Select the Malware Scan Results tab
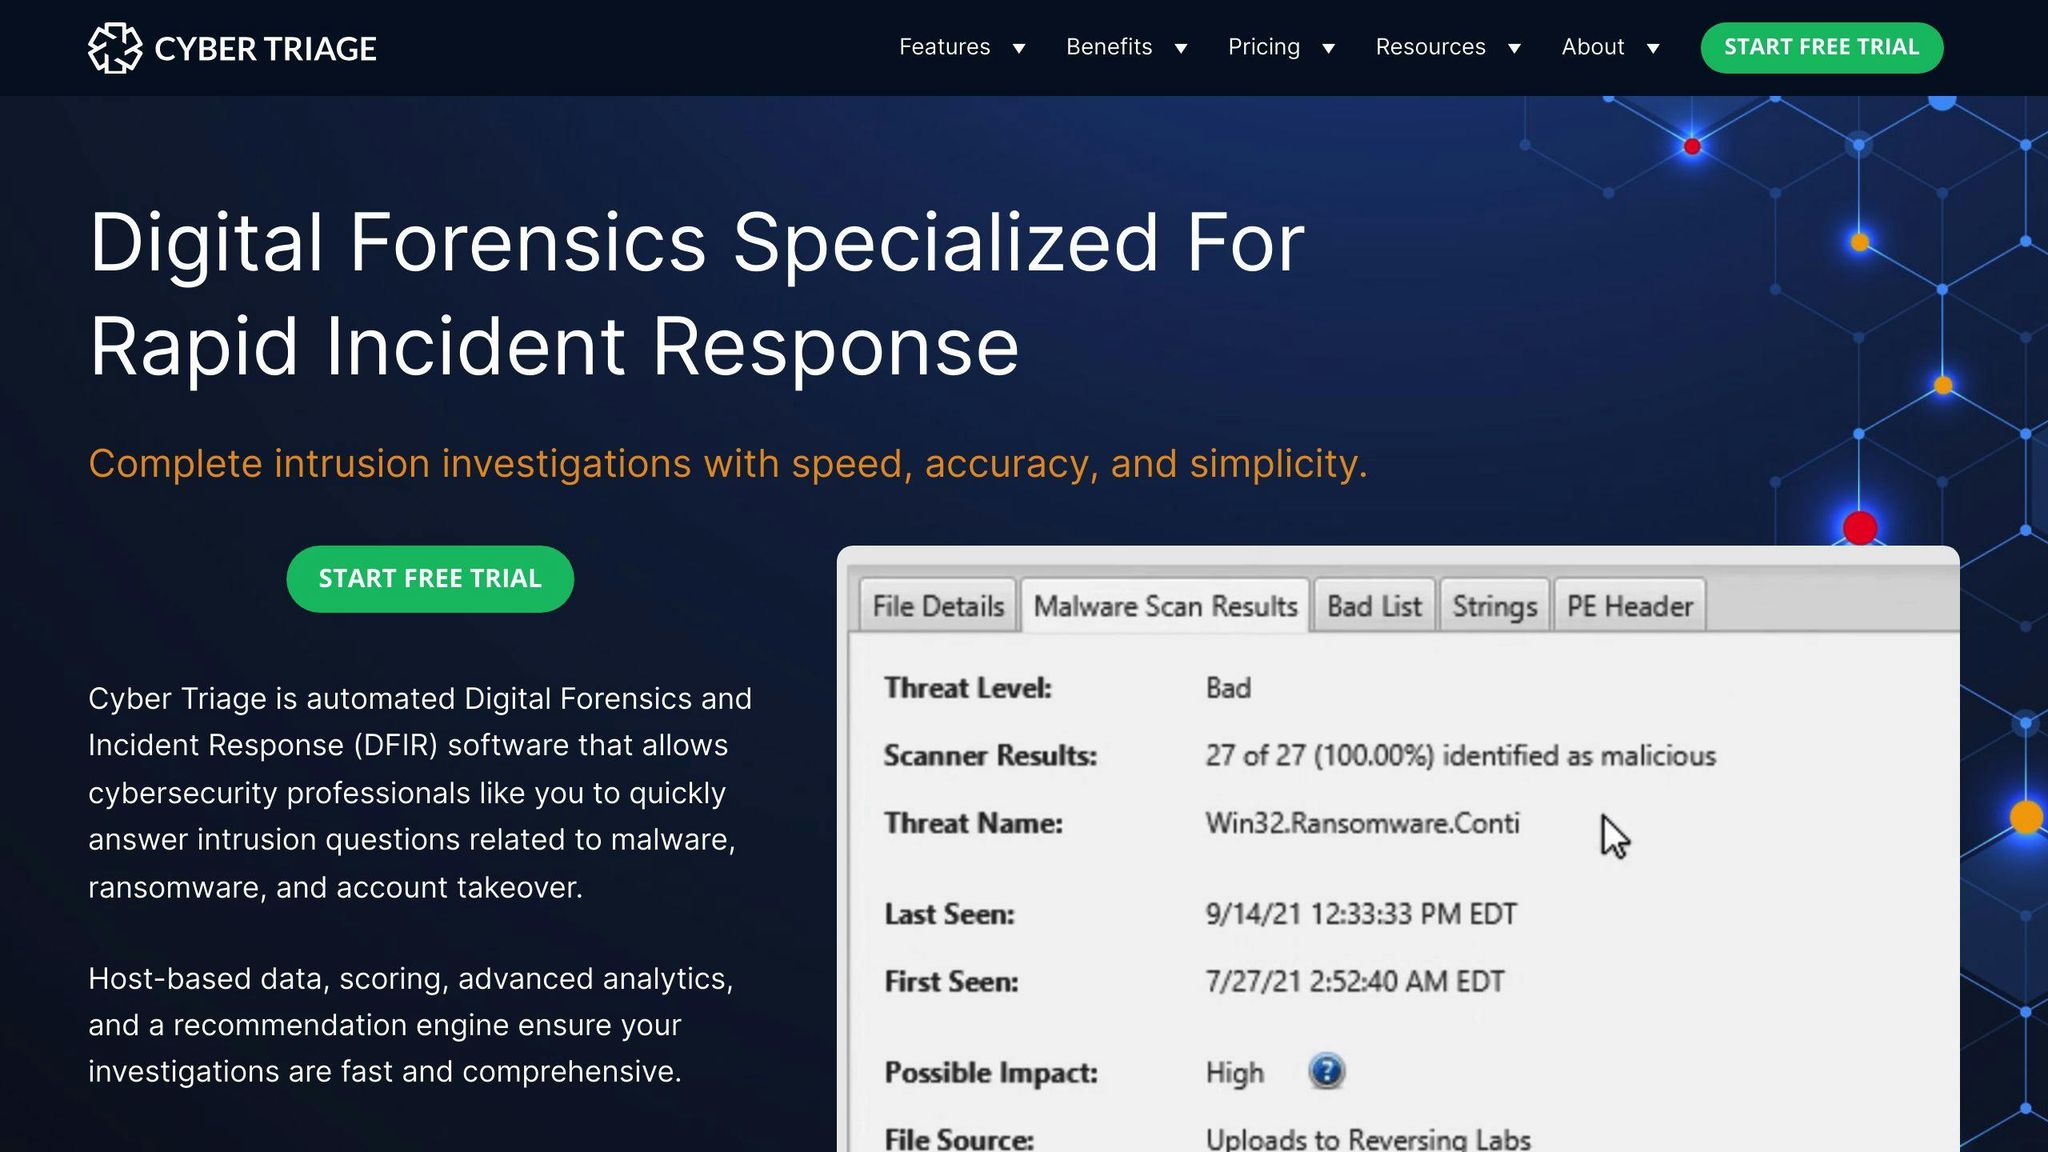2048x1152 pixels. pos(1165,606)
